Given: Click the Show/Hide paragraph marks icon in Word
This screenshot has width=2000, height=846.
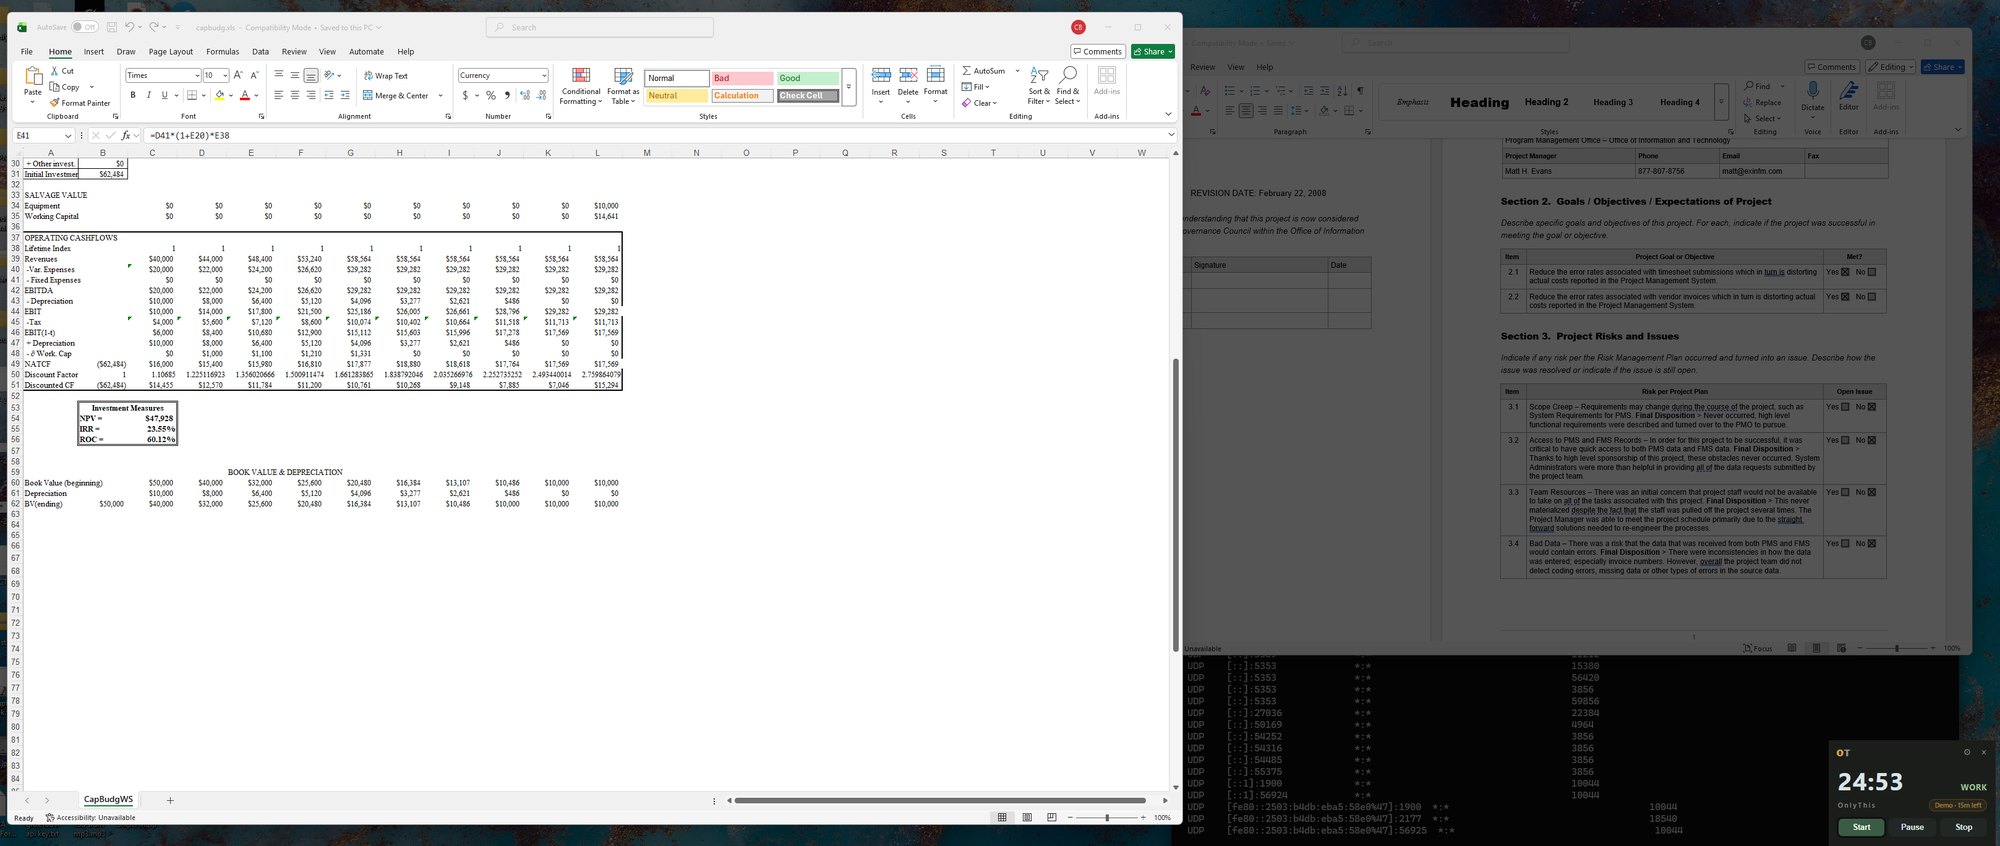Looking at the screenshot, I should point(1360,91).
